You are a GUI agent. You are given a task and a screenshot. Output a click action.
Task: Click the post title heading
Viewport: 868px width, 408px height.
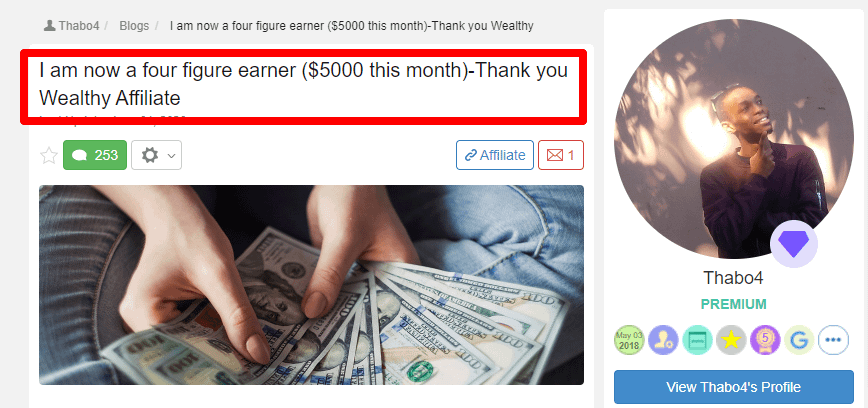[303, 85]
